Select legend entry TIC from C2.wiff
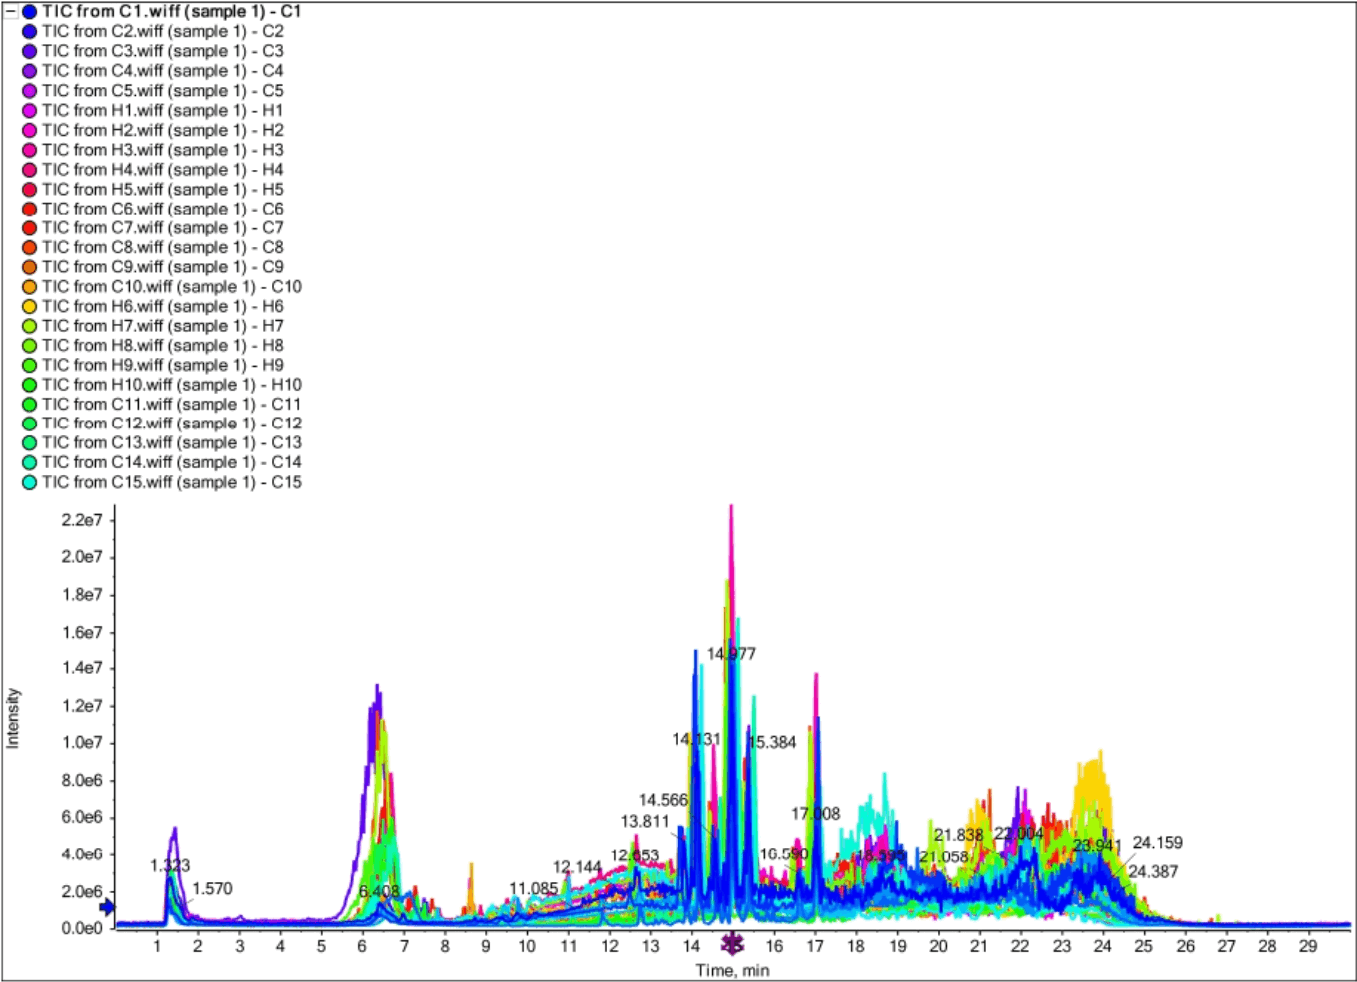This screenshot has width=1357, height=982. coord(163,32)
